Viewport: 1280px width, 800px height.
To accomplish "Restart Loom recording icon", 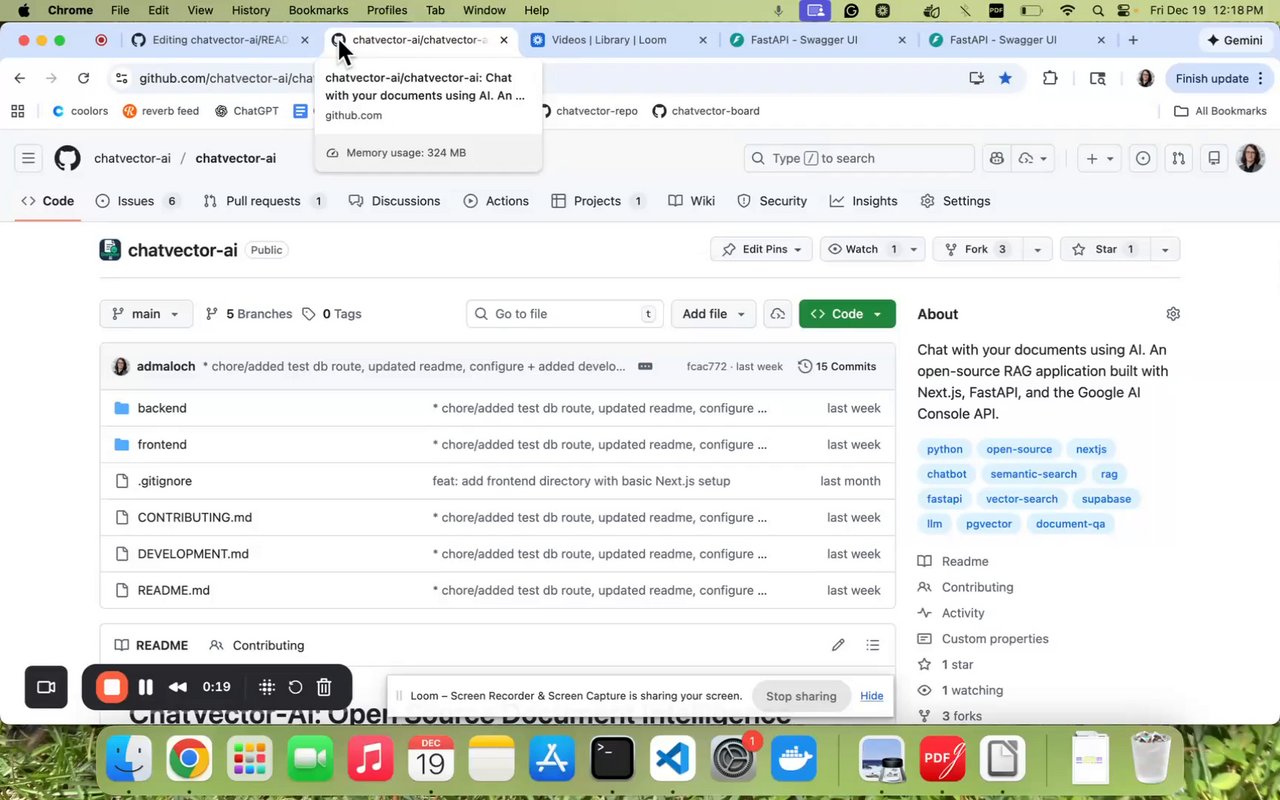I will (295, 687).
